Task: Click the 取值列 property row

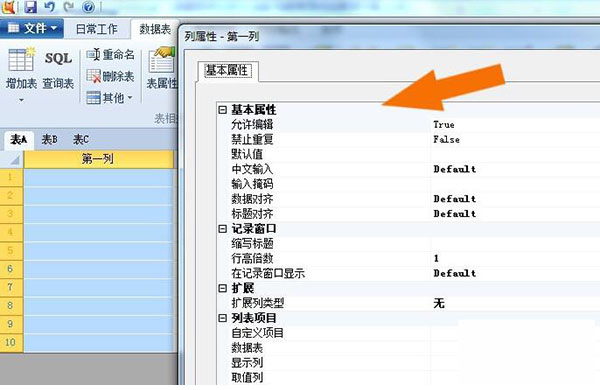Action: pyautogui.click(x=408, y=378)
